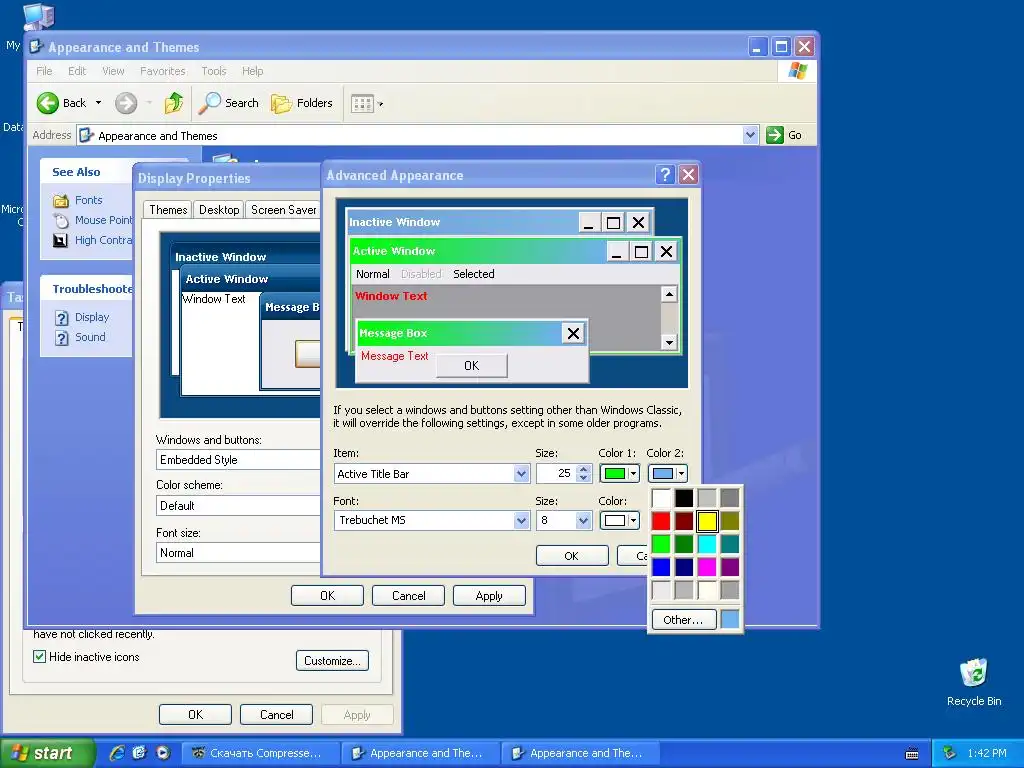Click the item Size field showing 25
The height and width of the screenshot is (768, 1024).
coord(557,473)
